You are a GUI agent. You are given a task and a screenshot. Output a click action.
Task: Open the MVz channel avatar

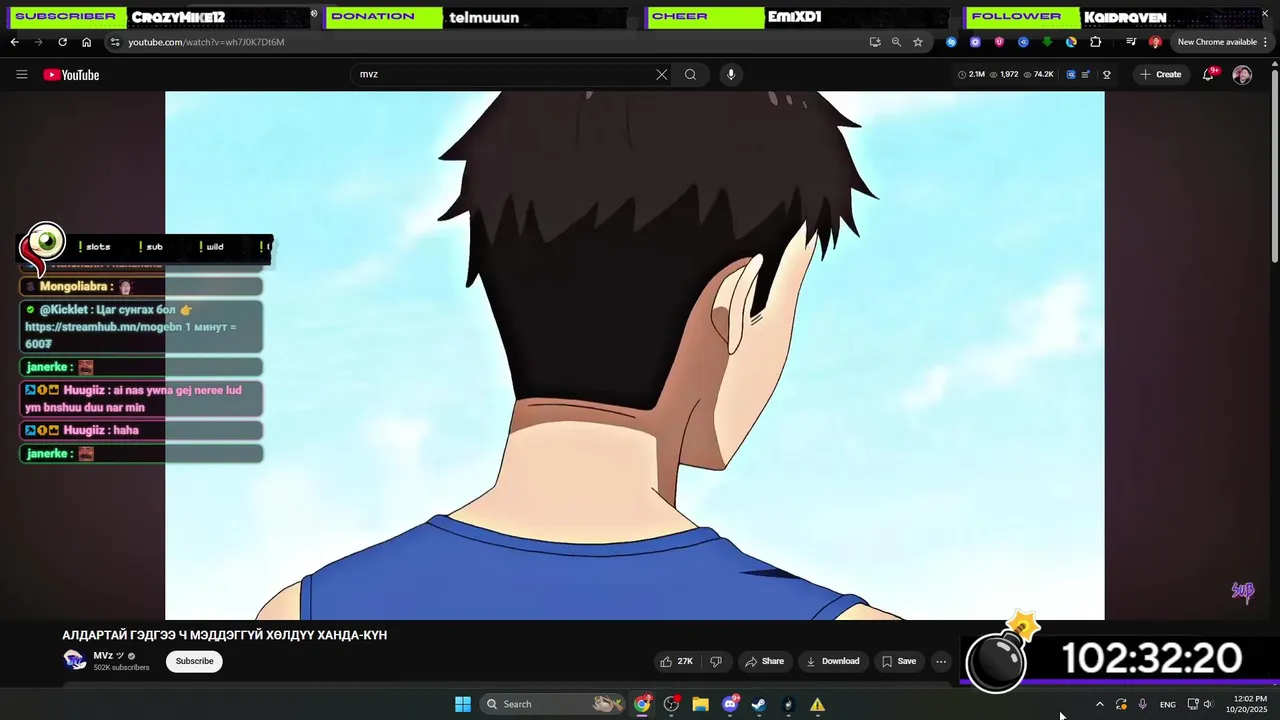click(75, 660)
